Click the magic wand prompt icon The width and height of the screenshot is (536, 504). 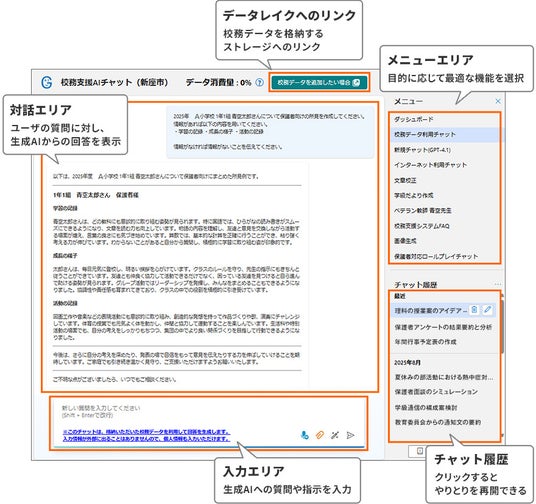tap(335, 435)
